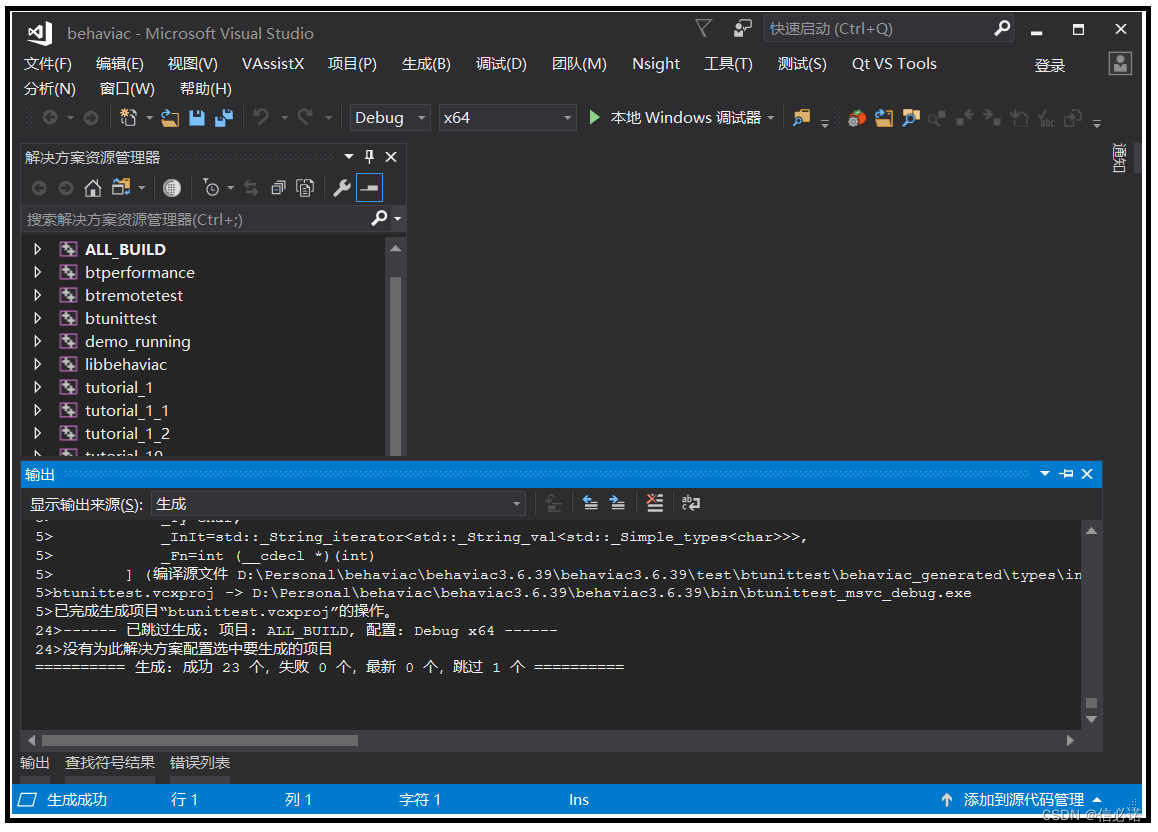Viewport: 1158px width, 832px height.
Task: Expand the btunittest project node
Action: click(38, 318)
